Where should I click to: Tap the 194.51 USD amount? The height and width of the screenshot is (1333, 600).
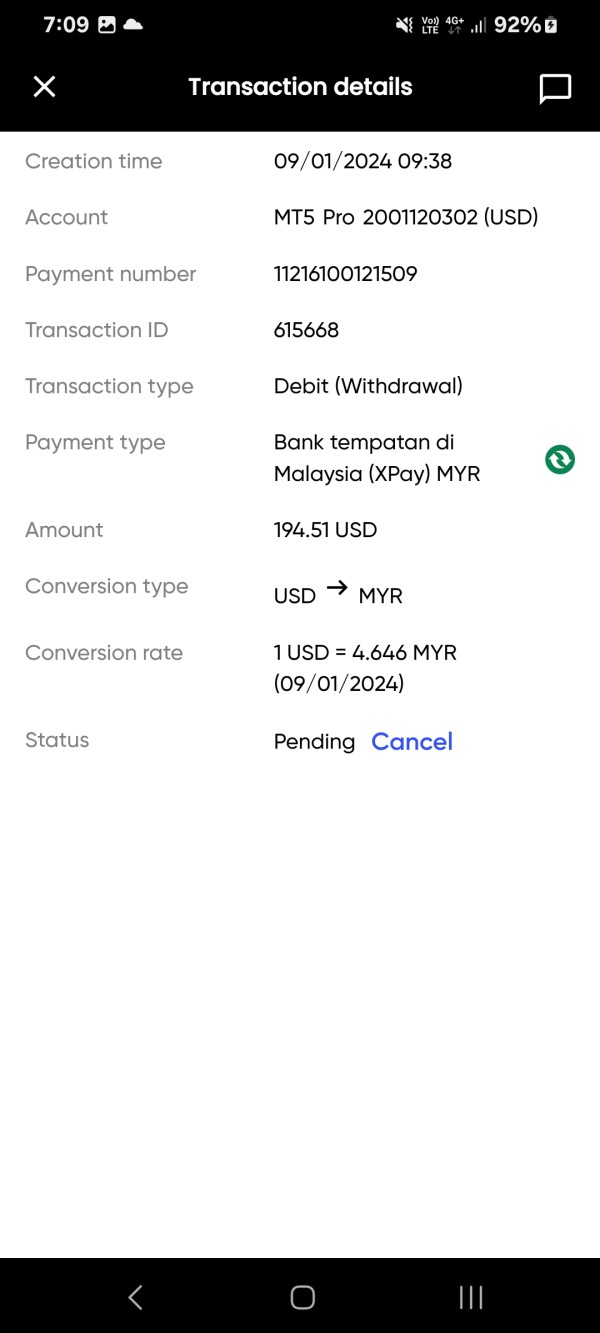pyautogui.click(x=325, y=530)
